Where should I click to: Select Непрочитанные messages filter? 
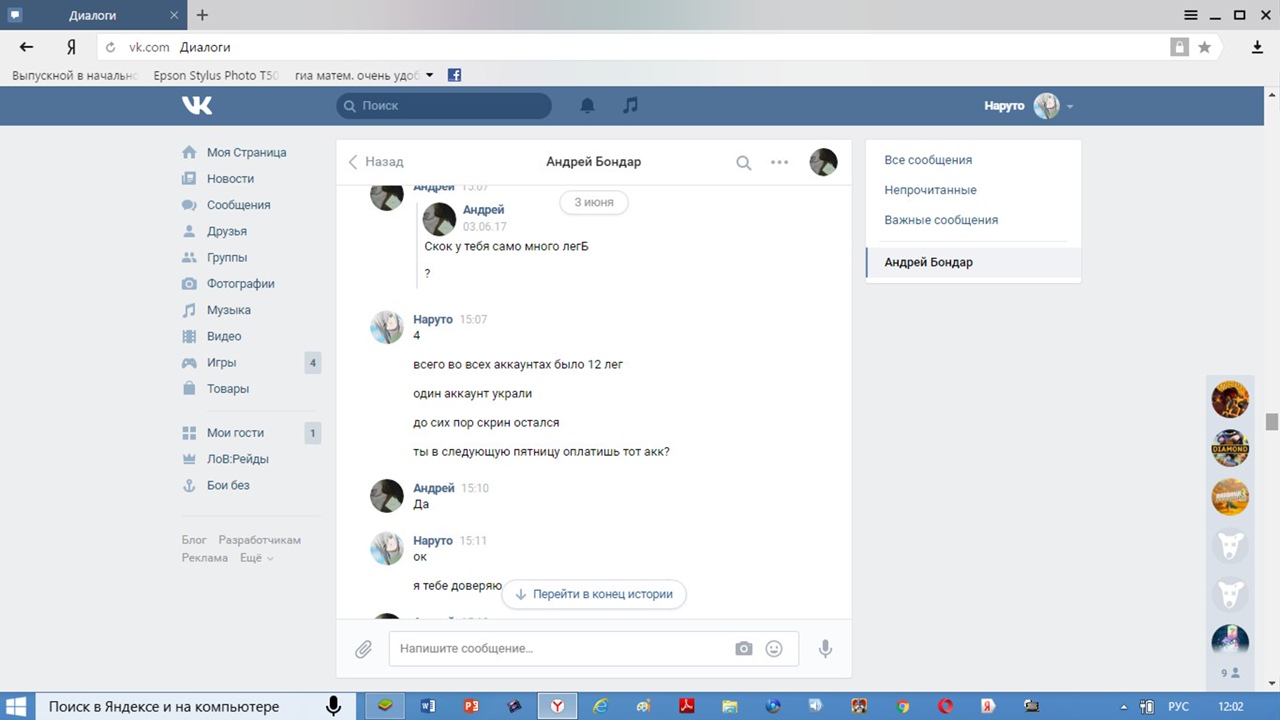(x=930, y=190)
